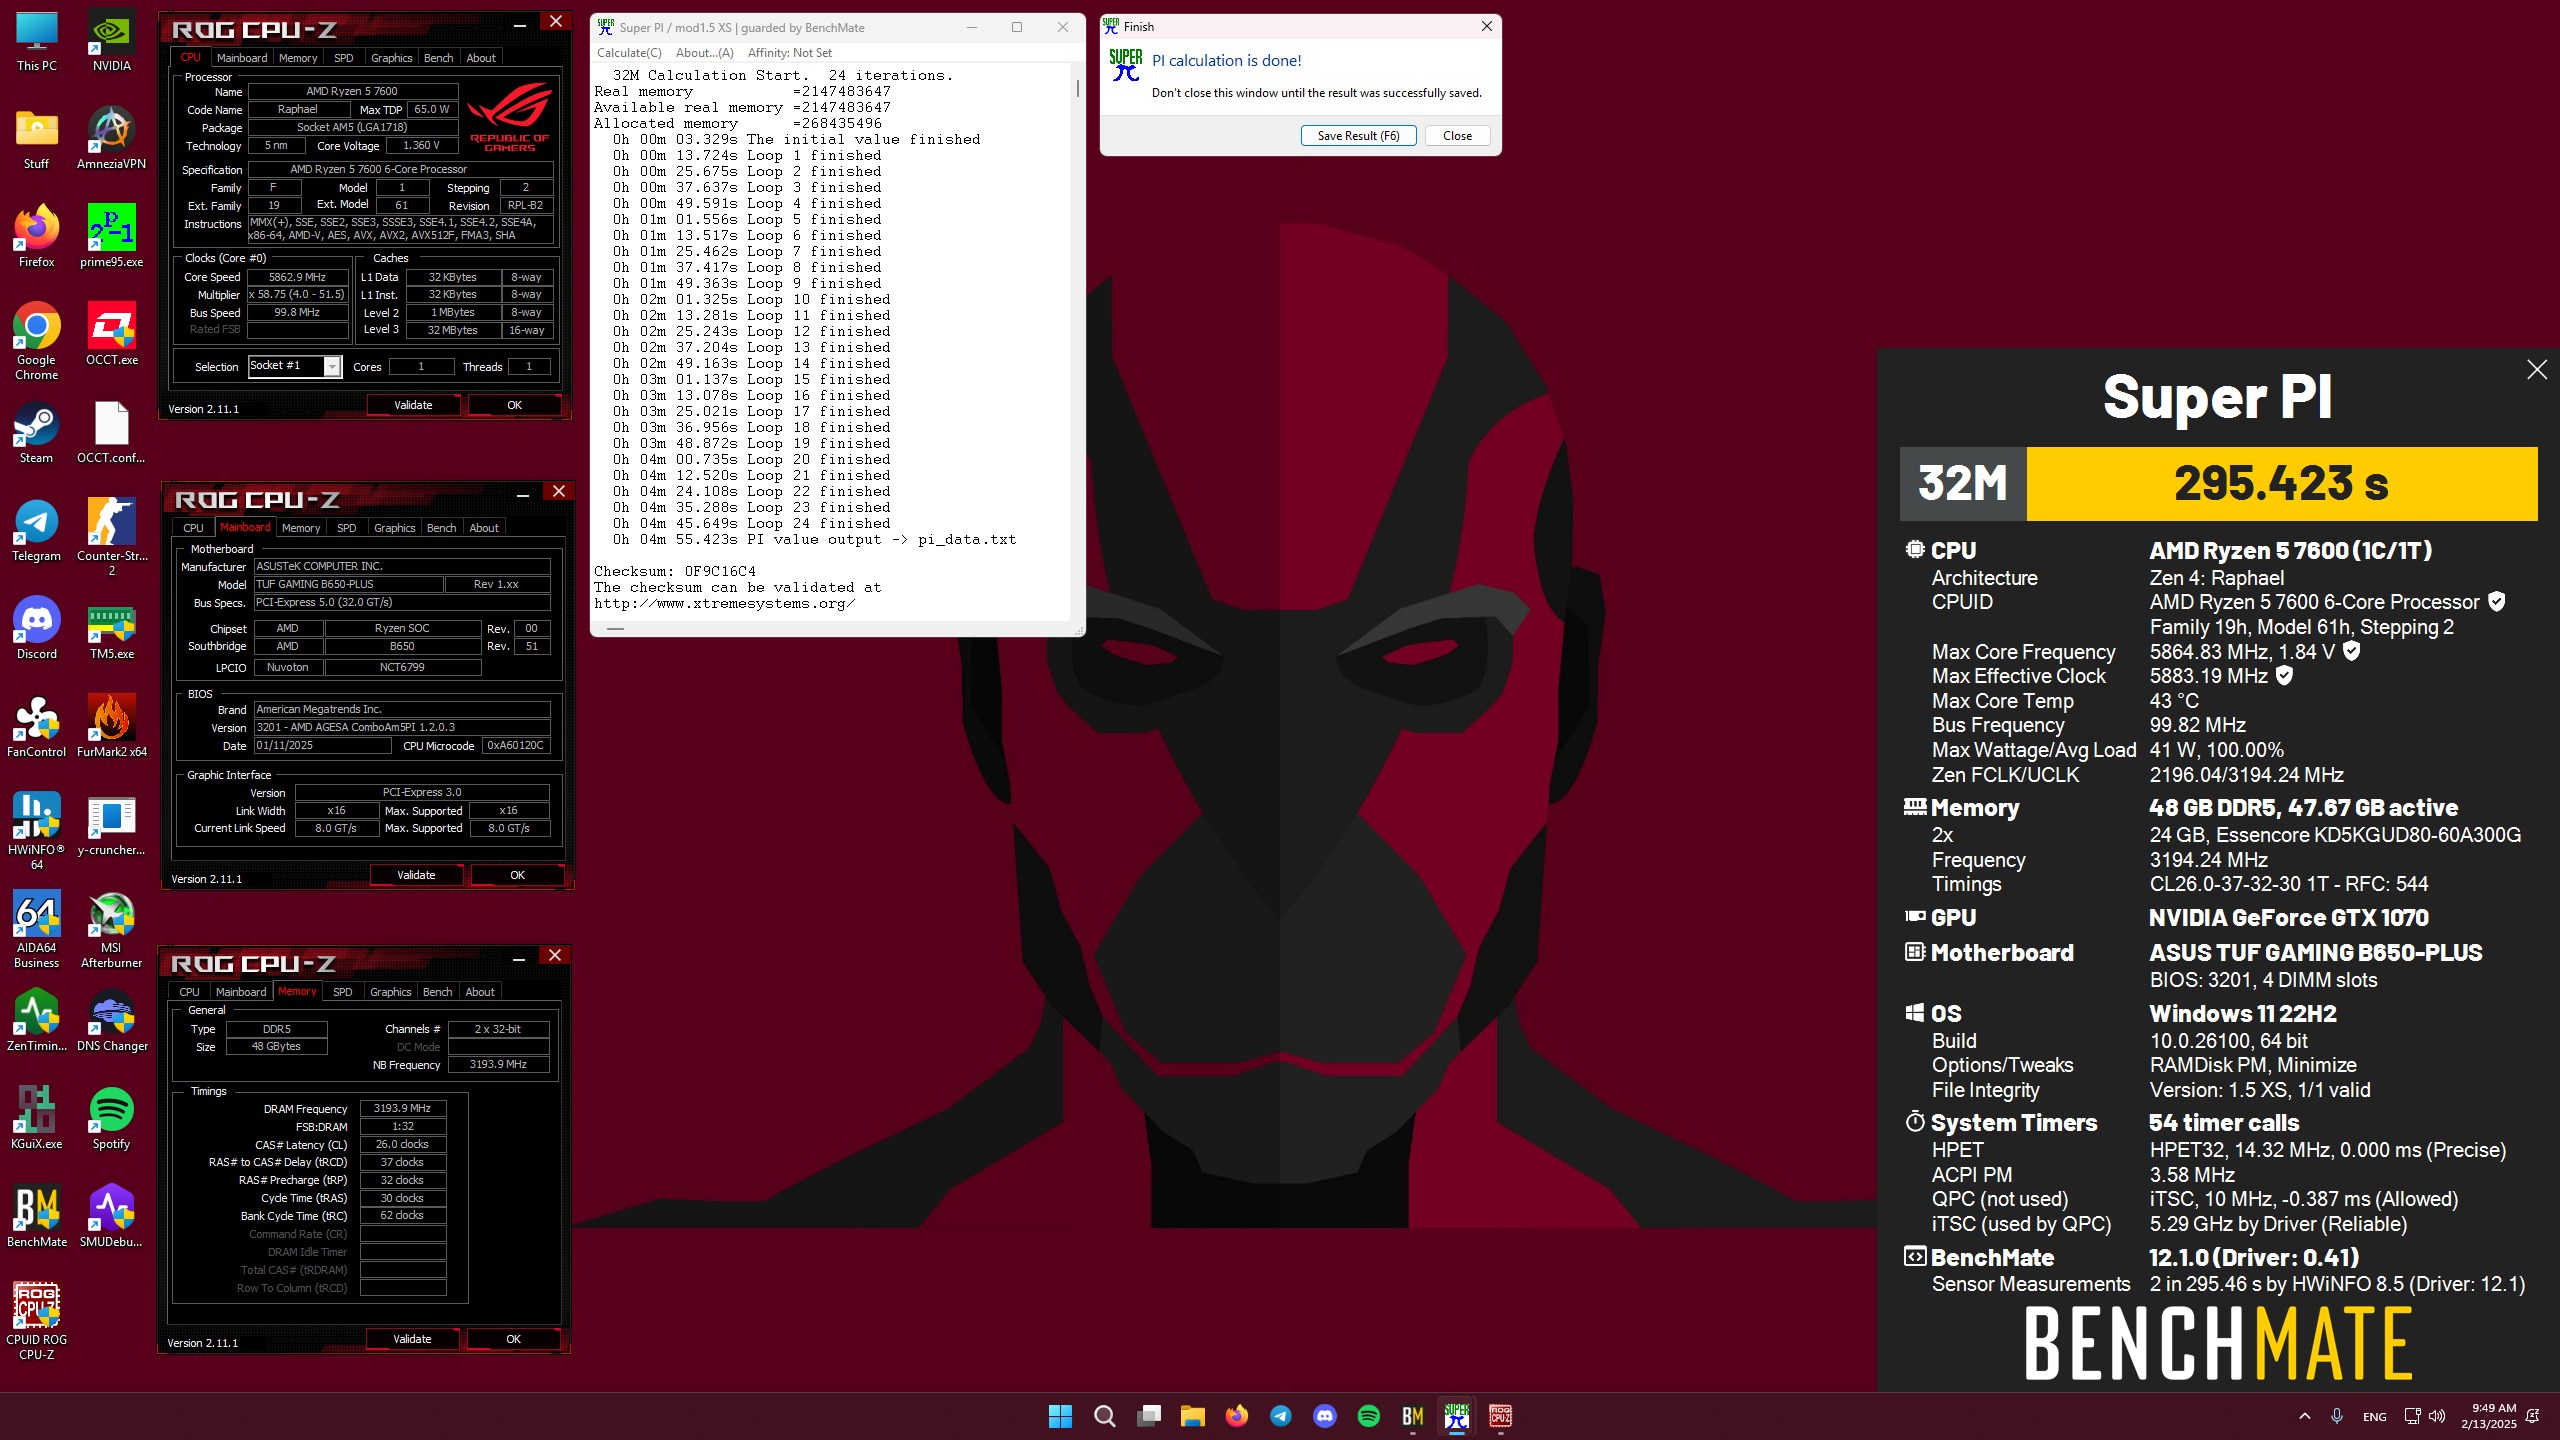Open About tab in Memory CPU-Z window
The width and height of the screenshot is (2560, 1440).
(480, 992)
